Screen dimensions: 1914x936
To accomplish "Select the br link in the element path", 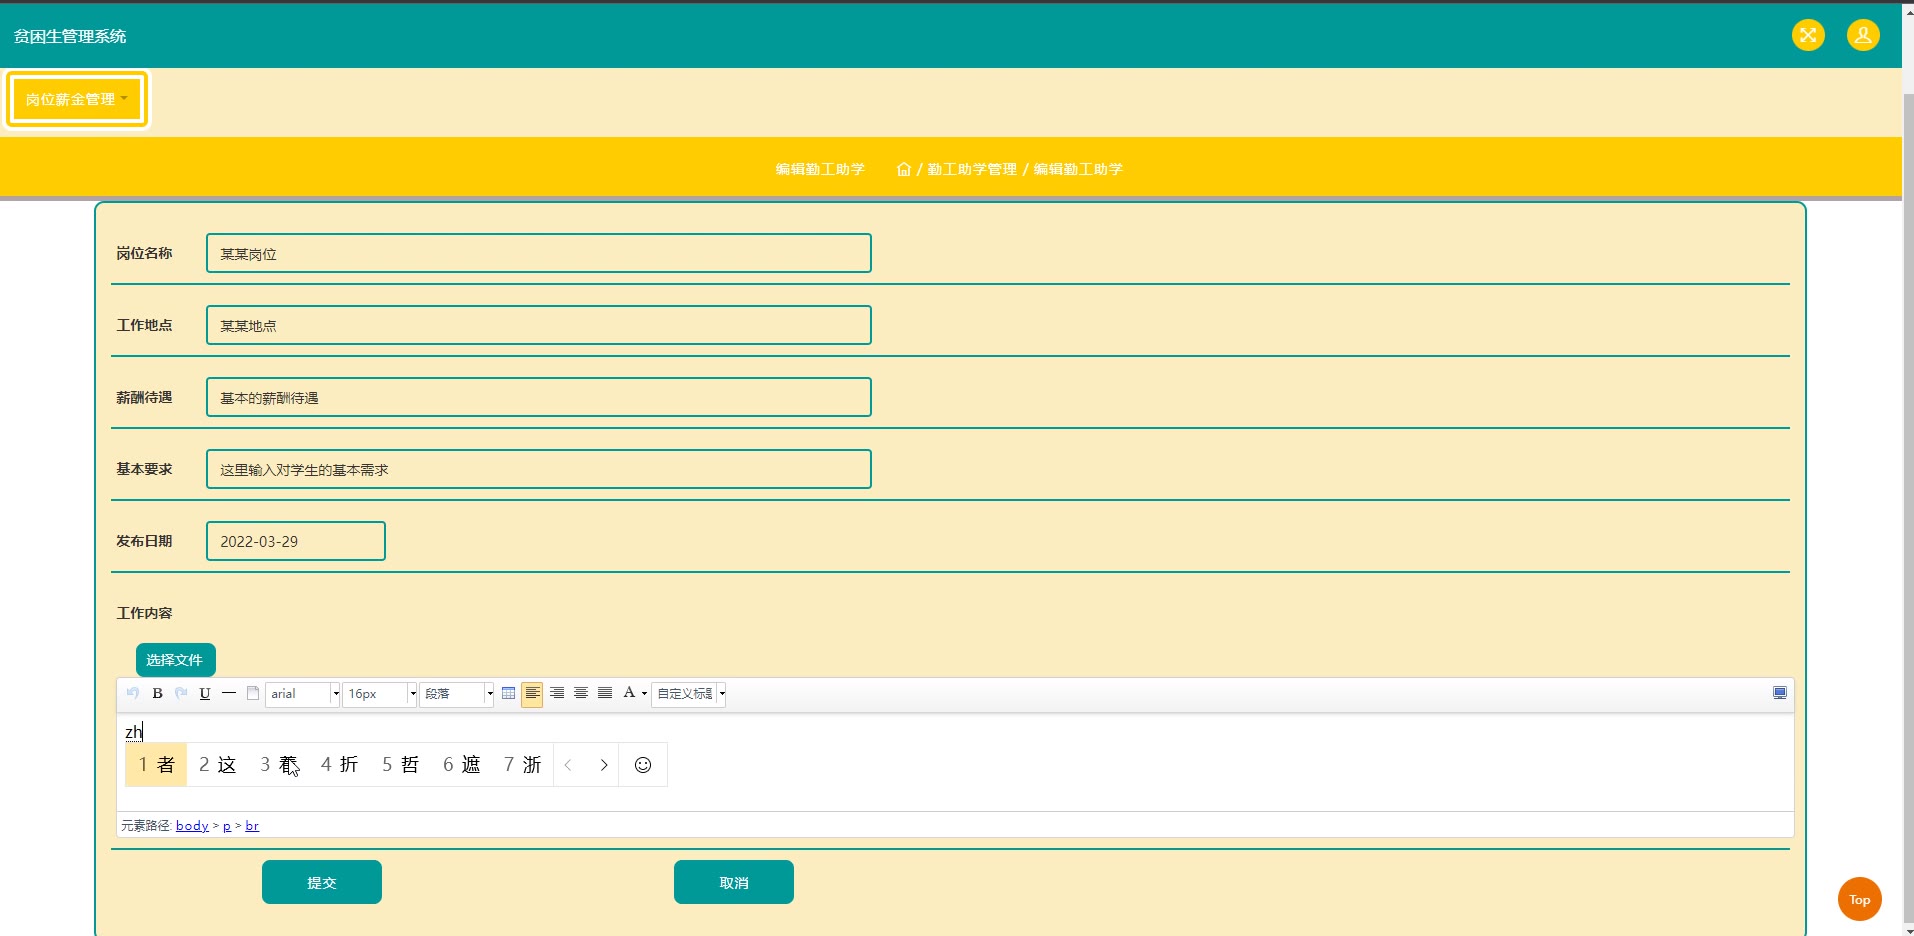I will 252,826.
